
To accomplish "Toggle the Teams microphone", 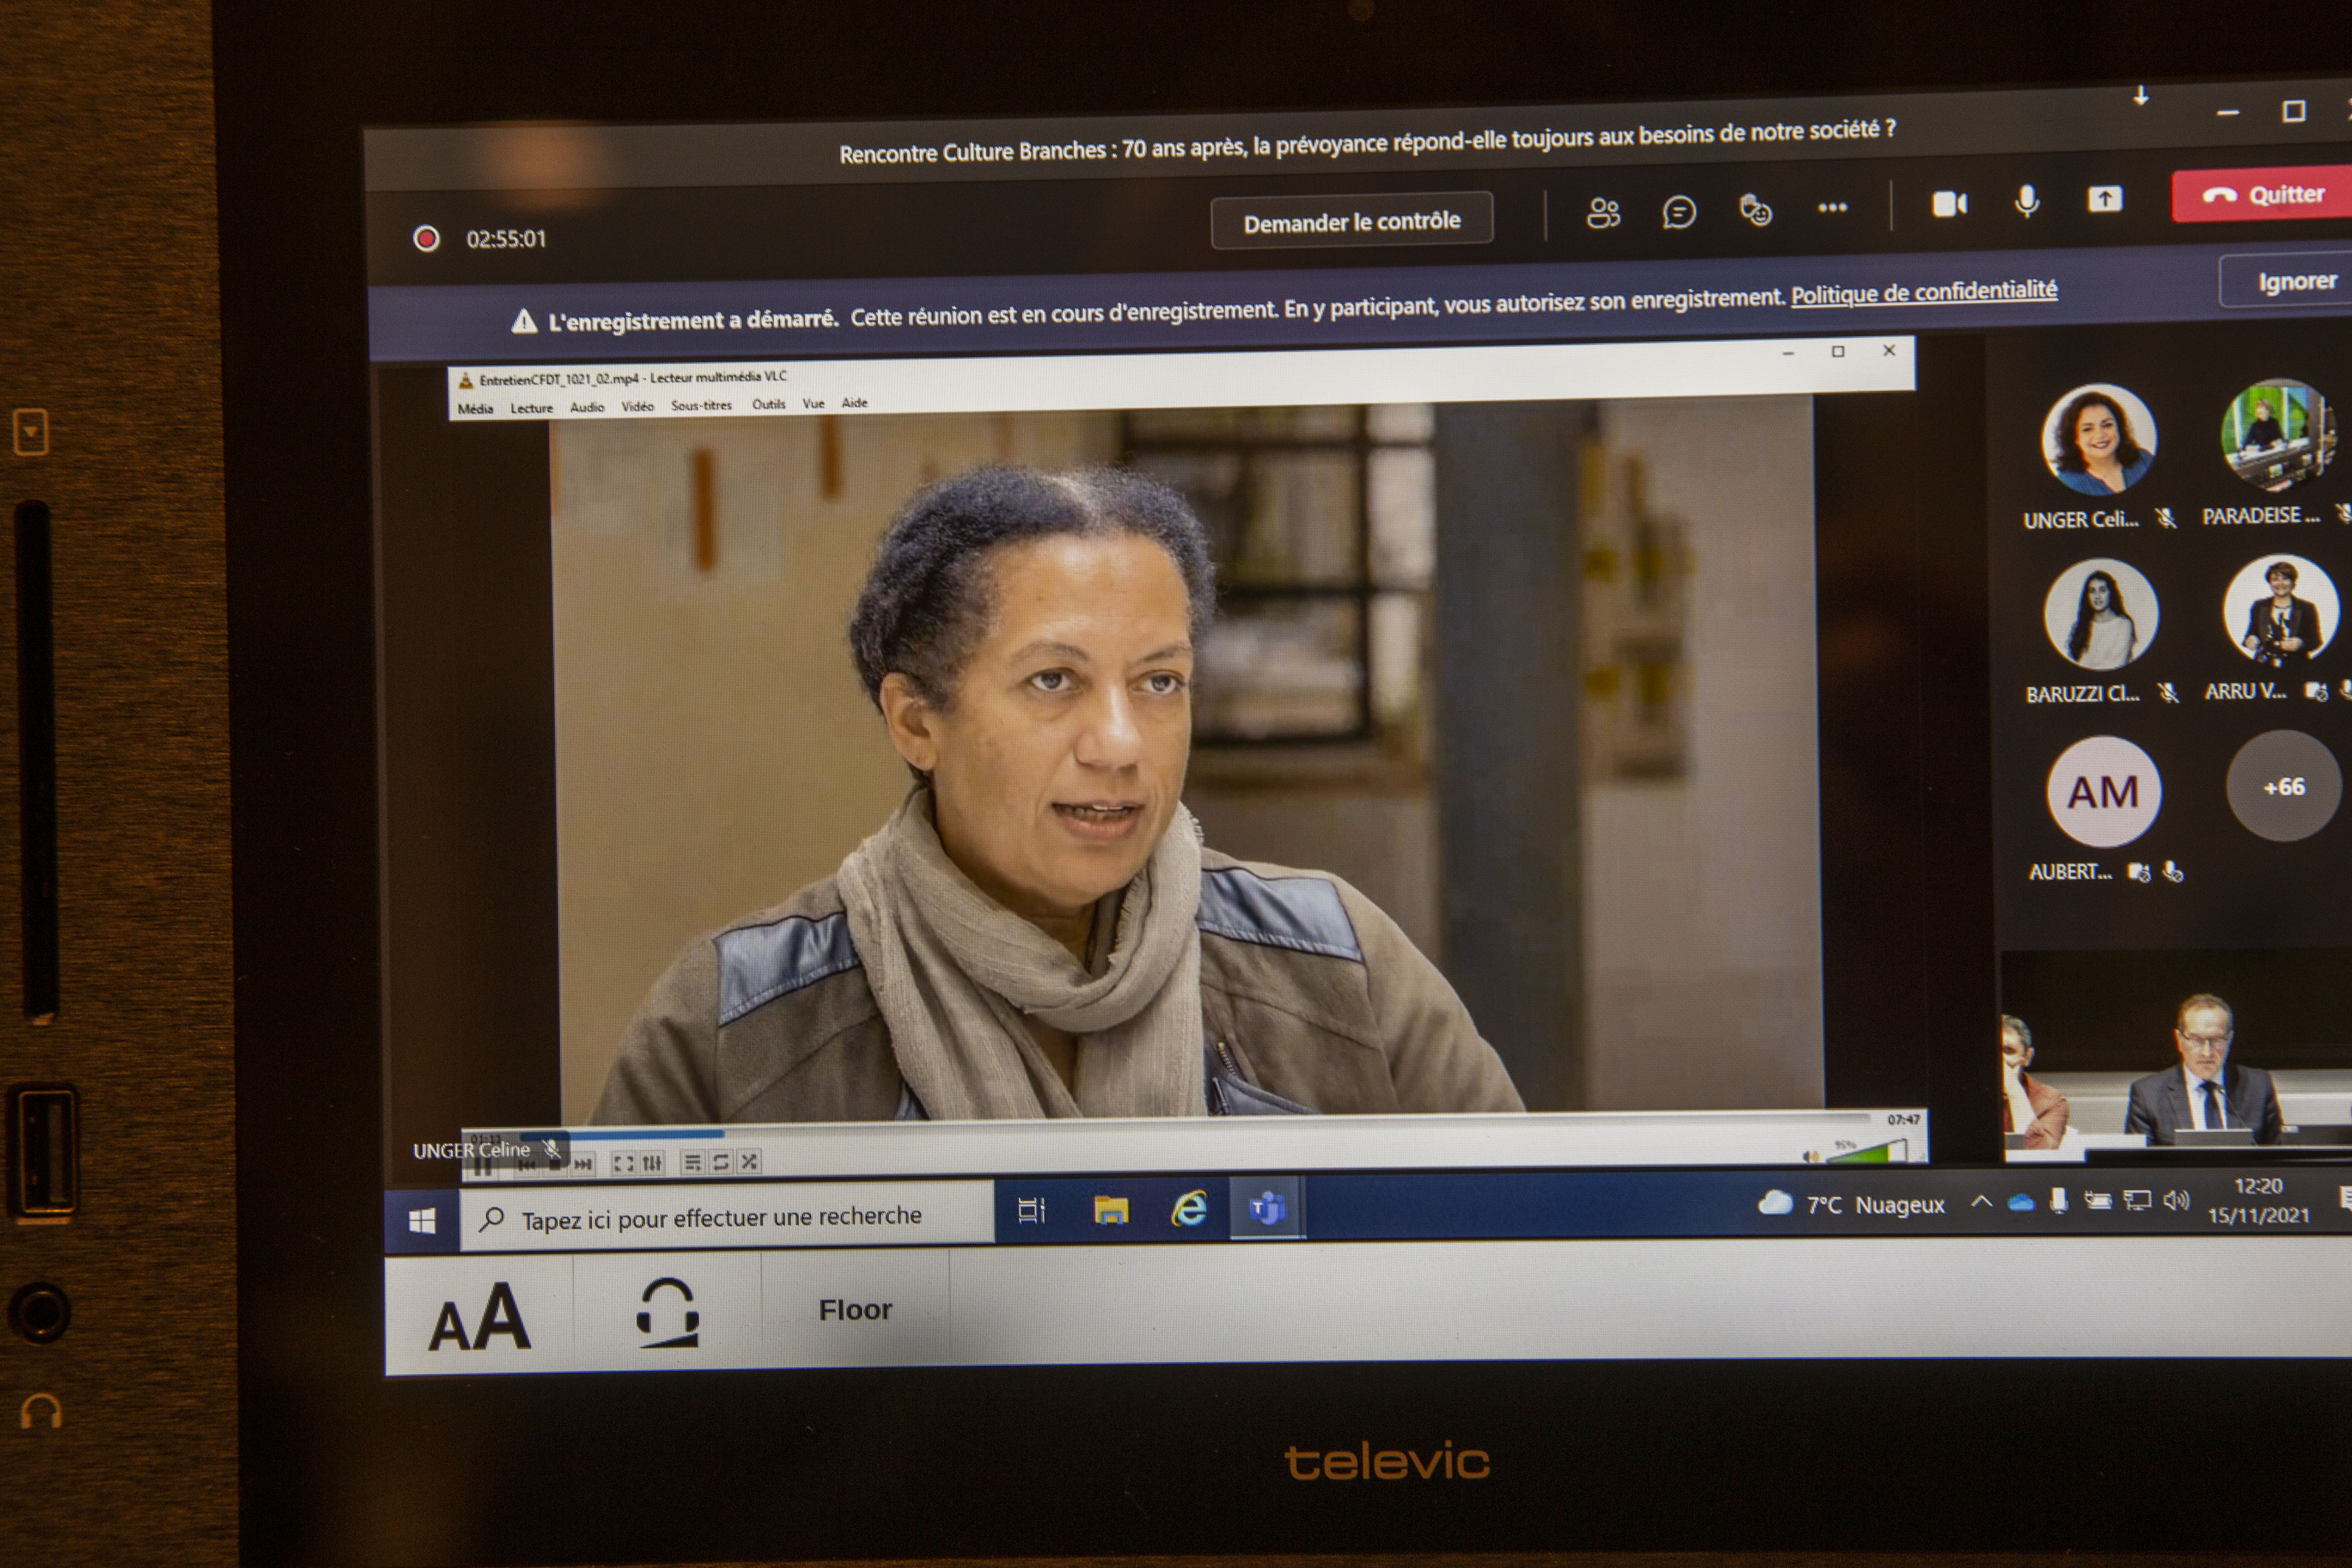I will tap(2027, 201).
